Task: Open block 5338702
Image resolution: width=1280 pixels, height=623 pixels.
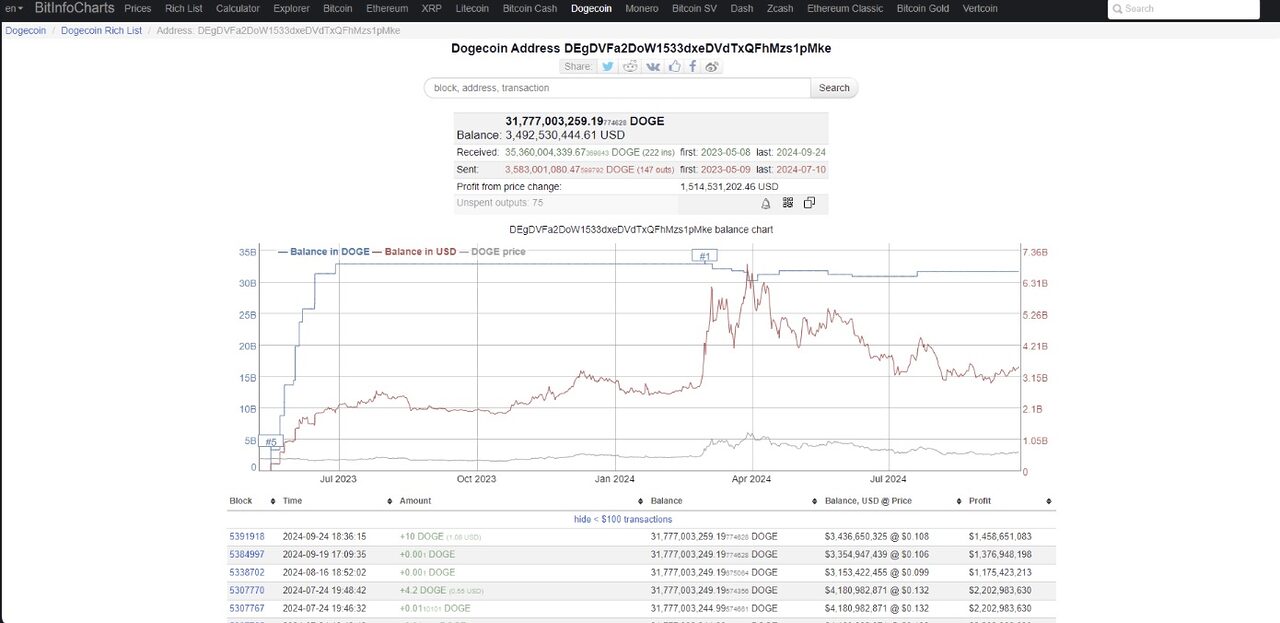Action: tap(247, 573)
